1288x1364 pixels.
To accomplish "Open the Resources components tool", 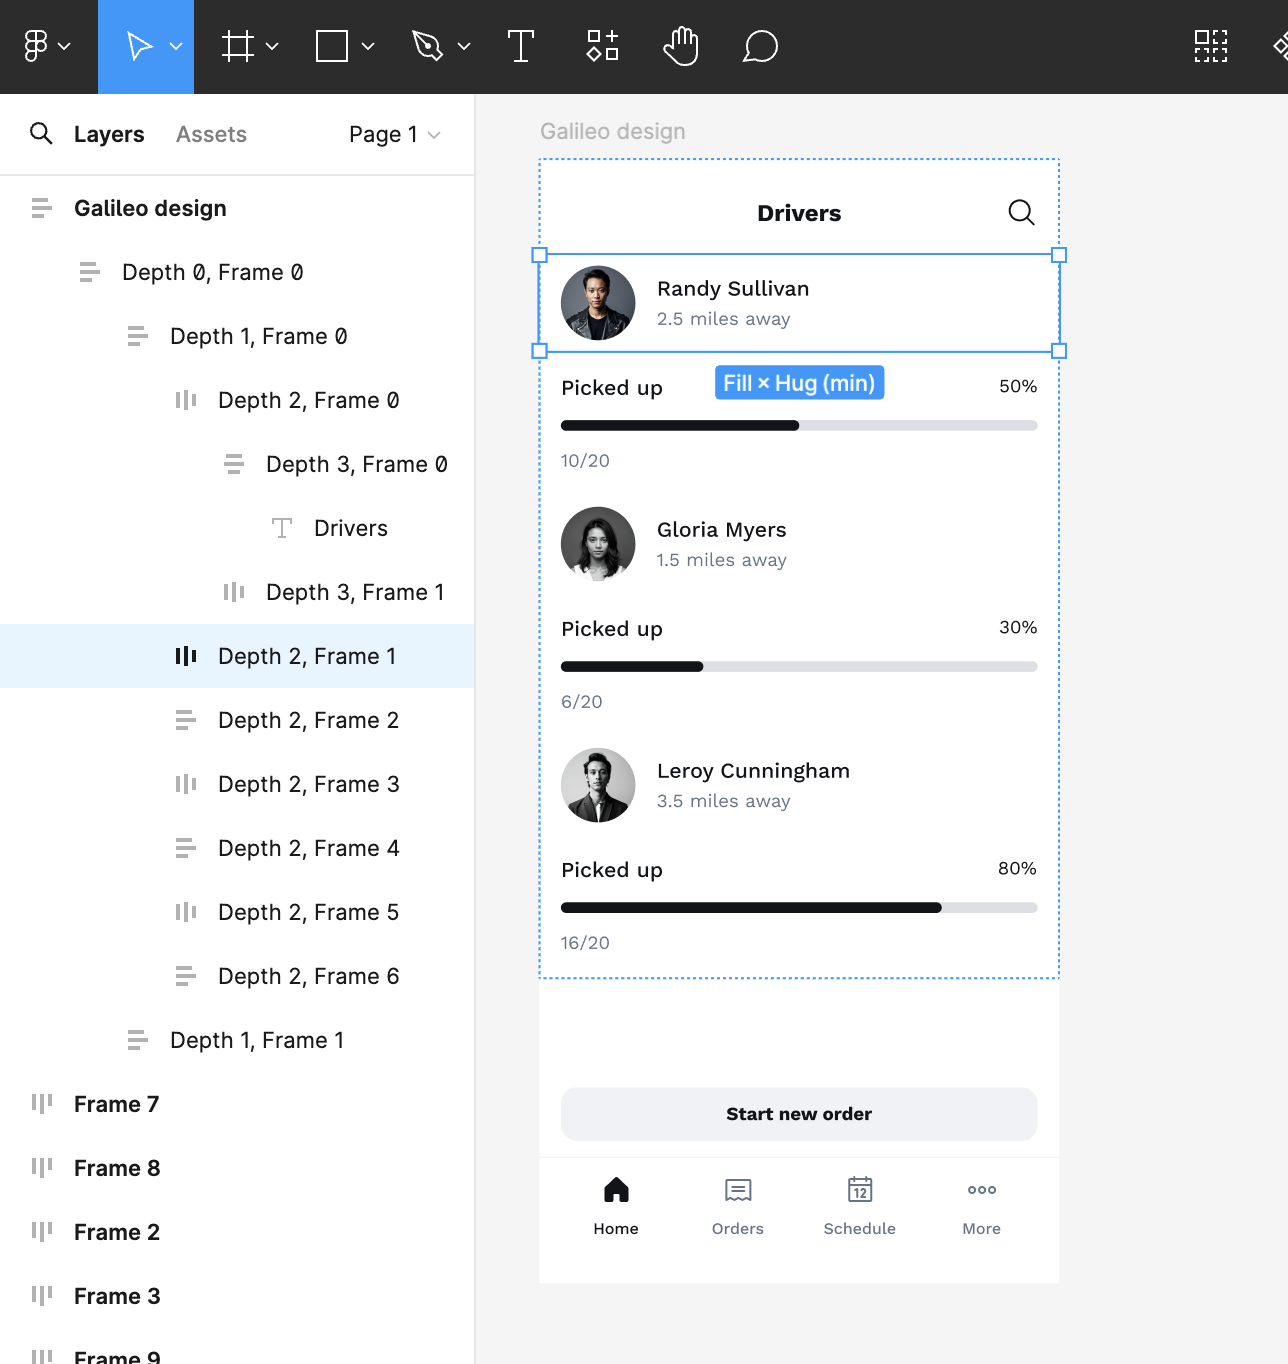I will pyautogui.click(x=603, y=46).
